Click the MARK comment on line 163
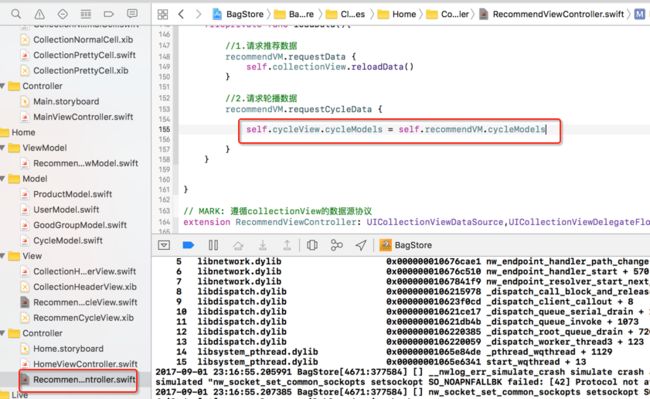The image size is (650, 399). tap(277, 211)
